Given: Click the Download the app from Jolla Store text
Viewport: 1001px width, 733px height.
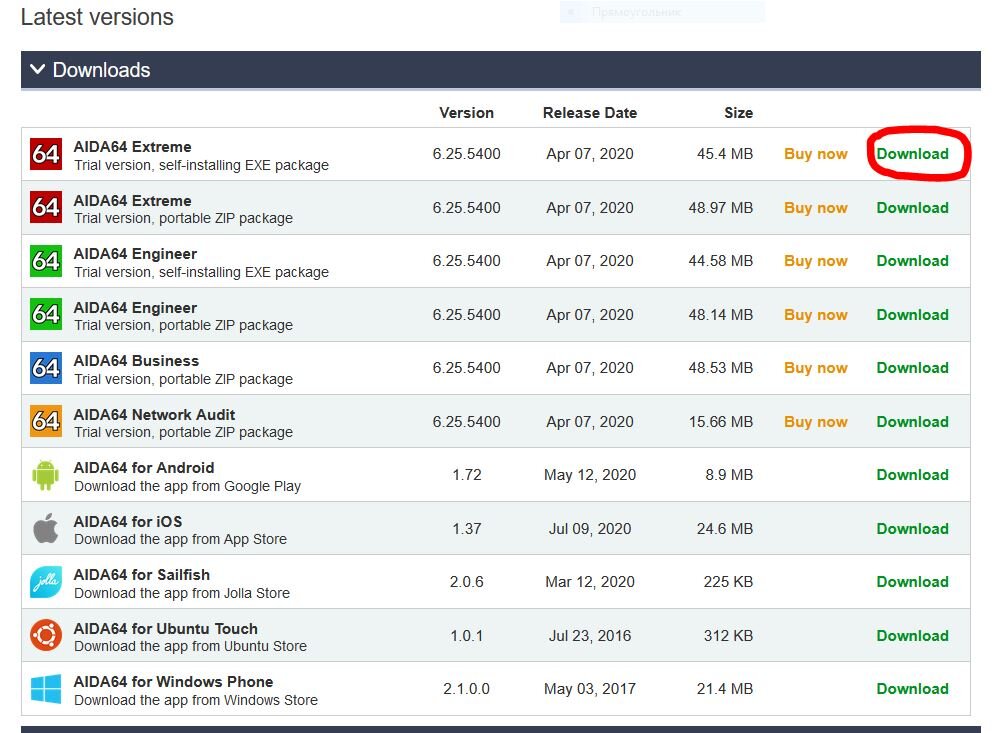Looking at the screenshot, I should click(x=182, y=593).
